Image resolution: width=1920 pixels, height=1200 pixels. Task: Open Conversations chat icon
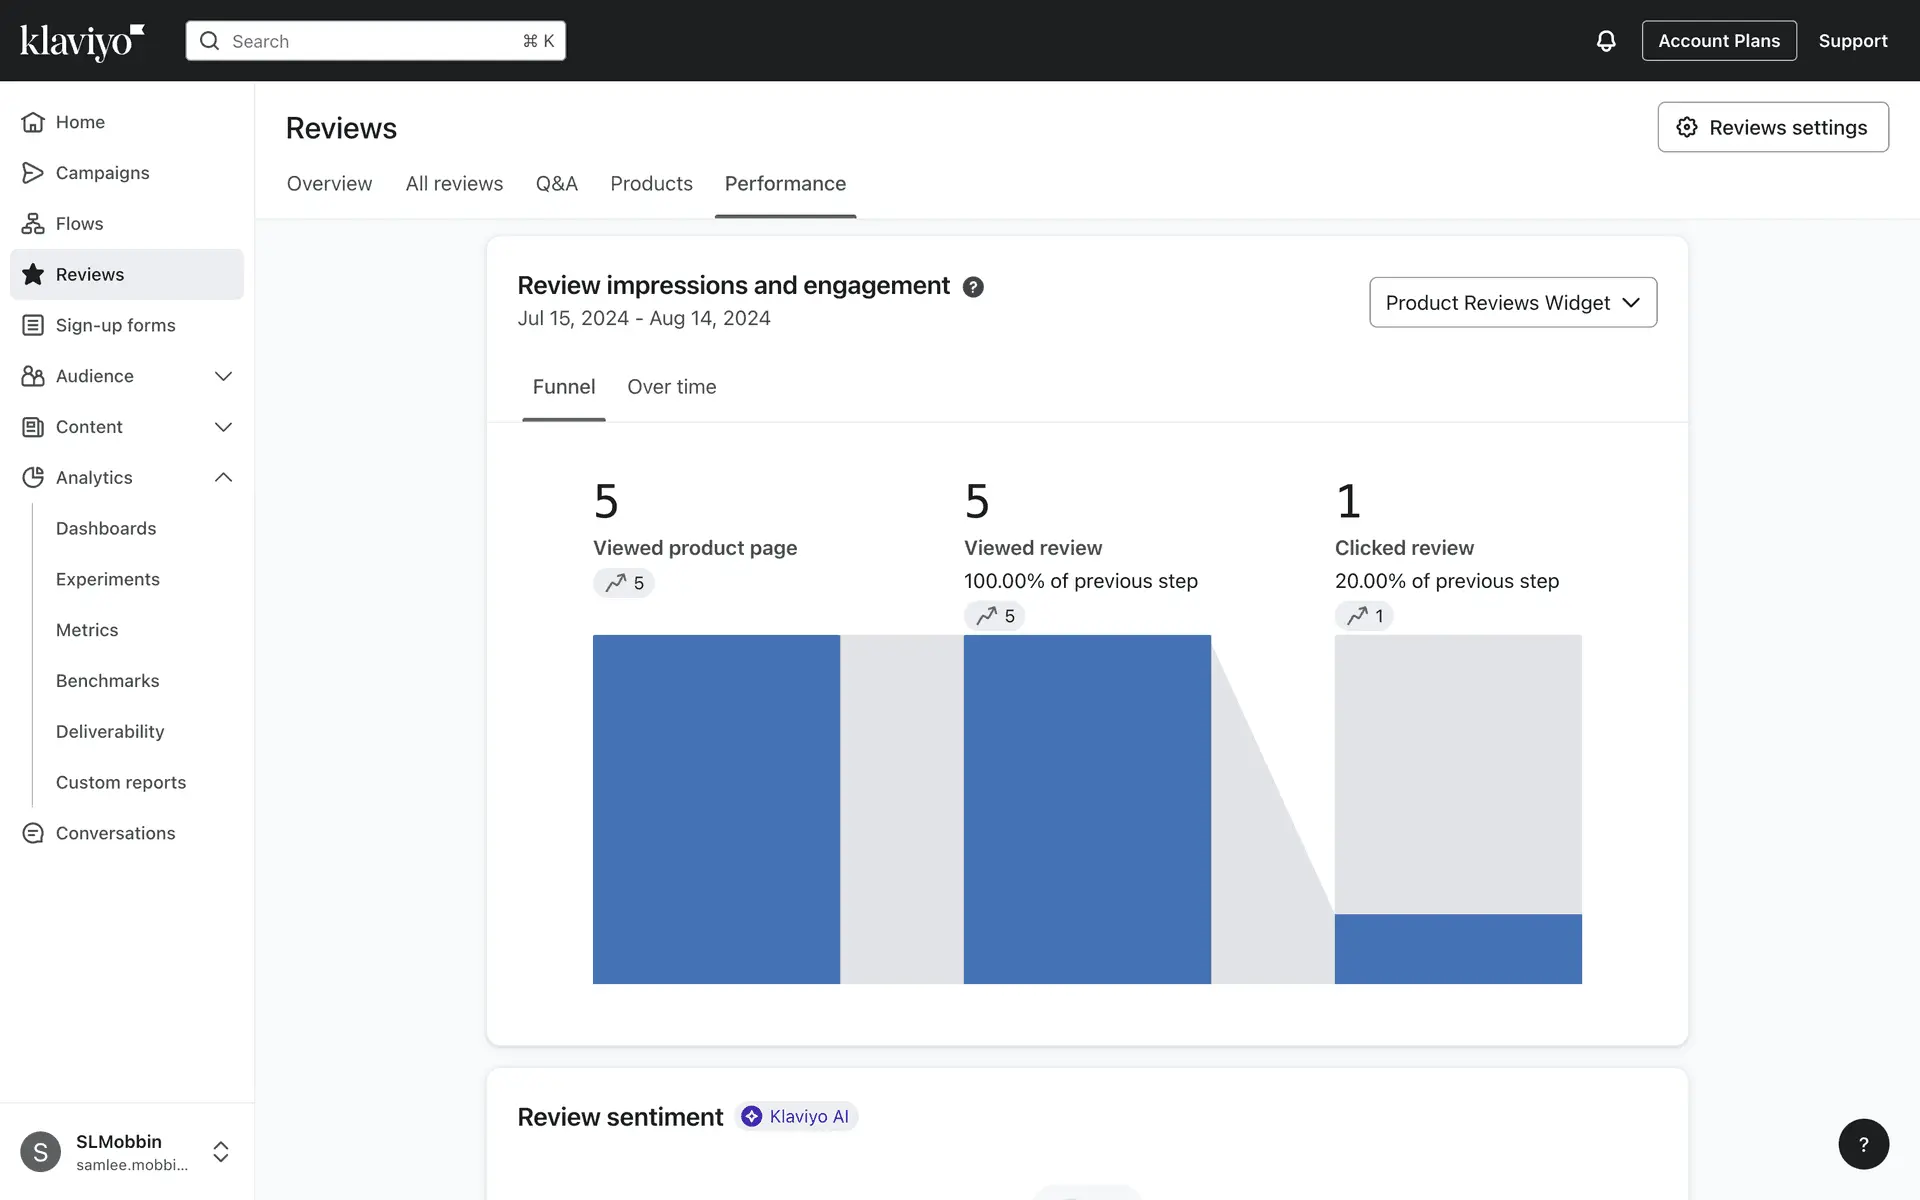coord(33,833)
